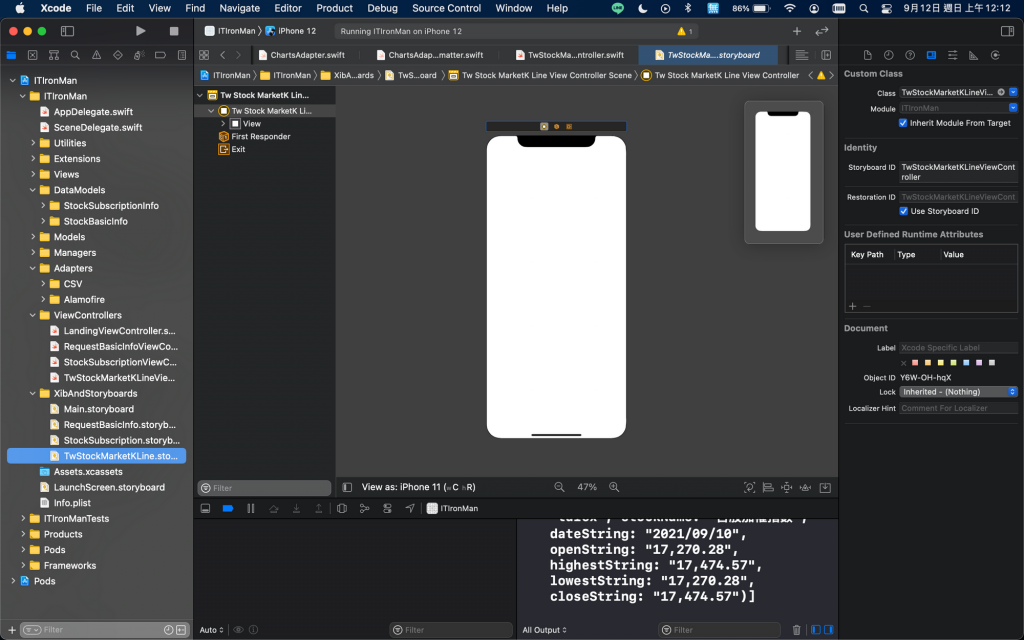Screen dimensions: 1024x640
Task: Add a user defined runtime attribute
Action: (852, 306)
